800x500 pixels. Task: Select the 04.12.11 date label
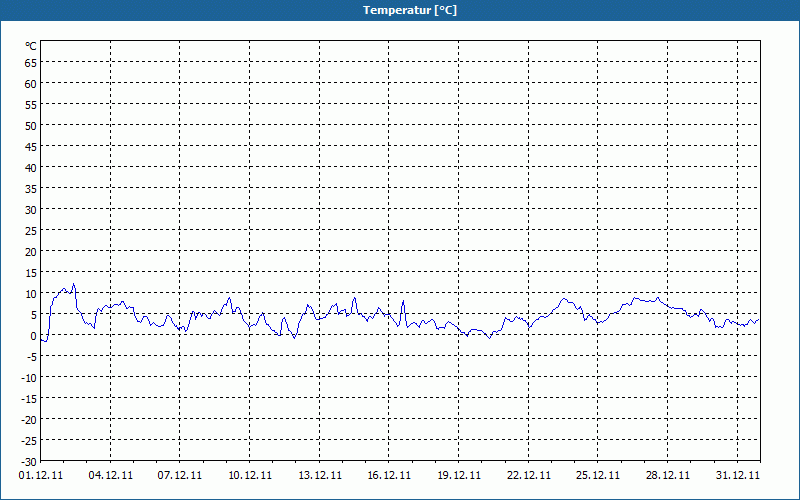click(x=110, y=475)
